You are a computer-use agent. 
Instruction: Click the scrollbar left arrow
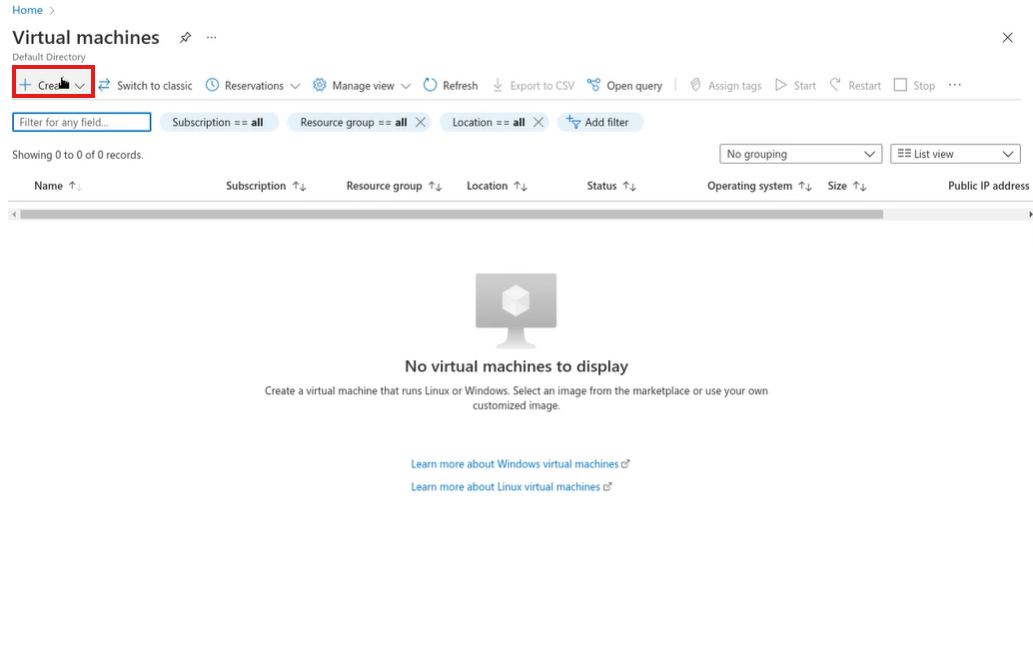(x=14, y=214)
